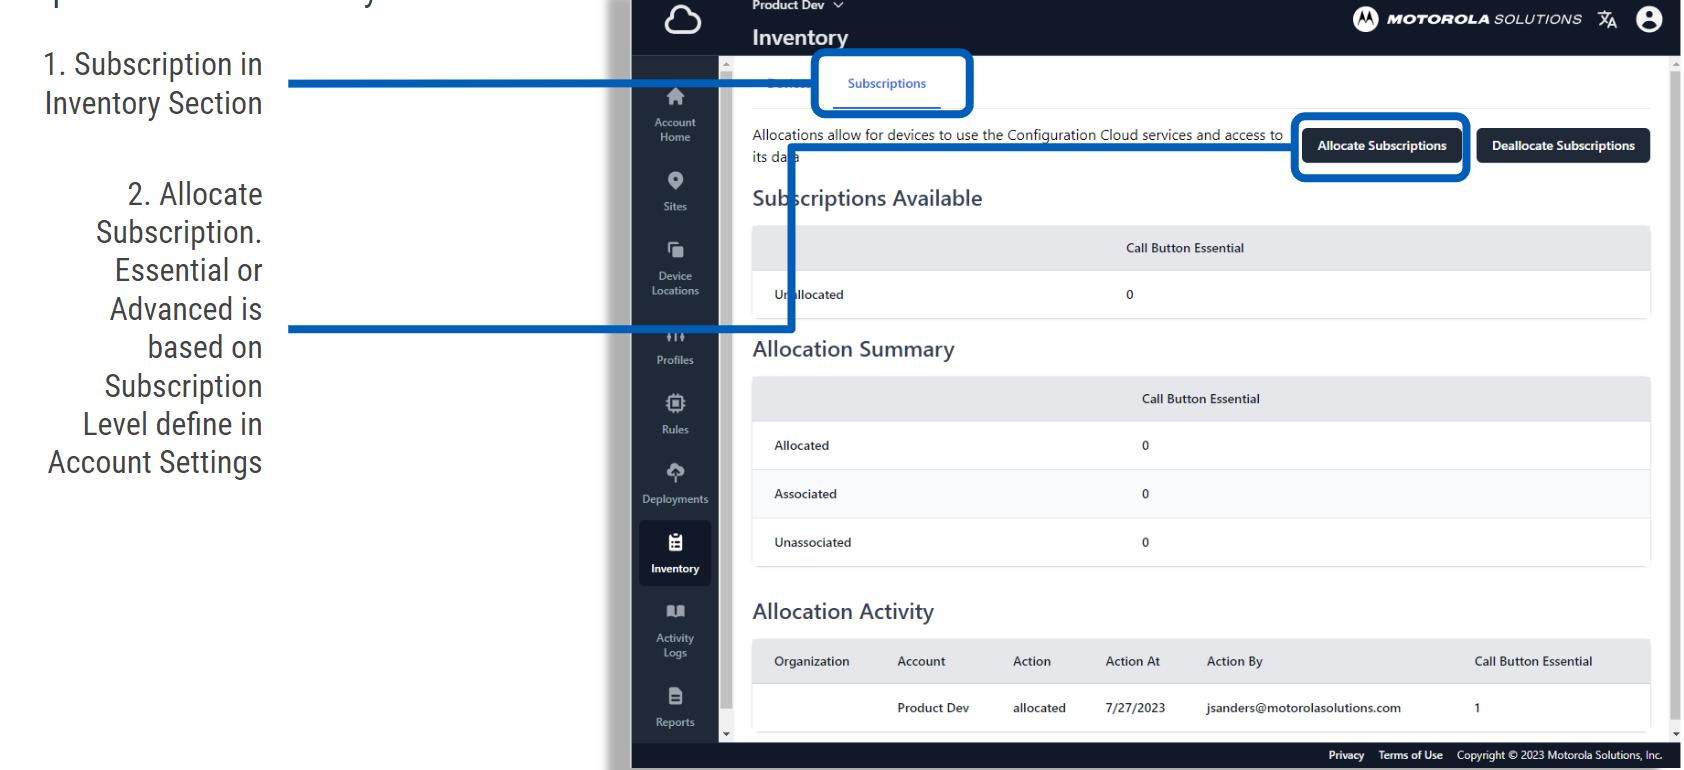Open Activity Logs

[675, 630]
